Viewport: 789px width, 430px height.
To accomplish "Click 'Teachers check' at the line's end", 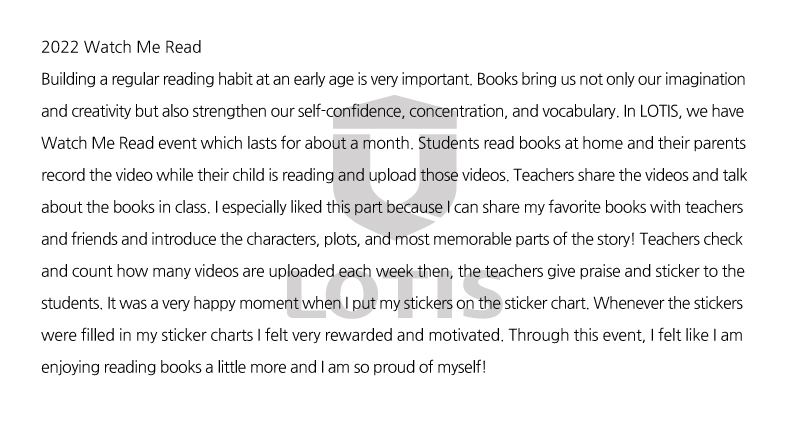I will [x=691, y=239].
